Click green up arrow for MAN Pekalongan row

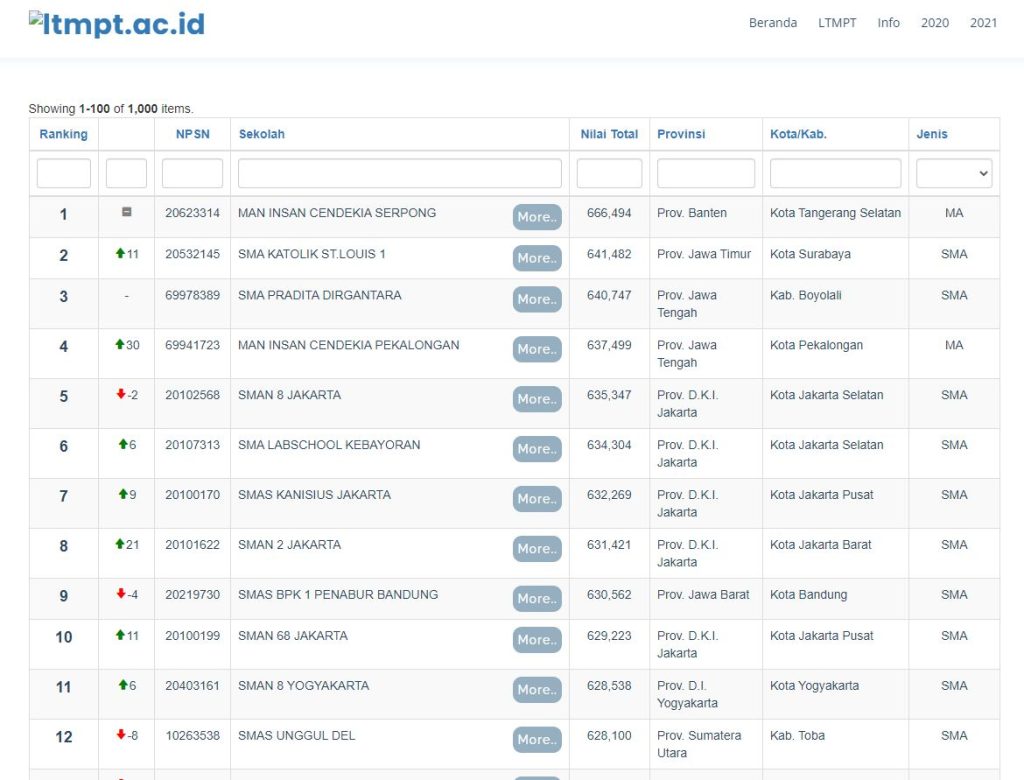click(x=120, y=344)
